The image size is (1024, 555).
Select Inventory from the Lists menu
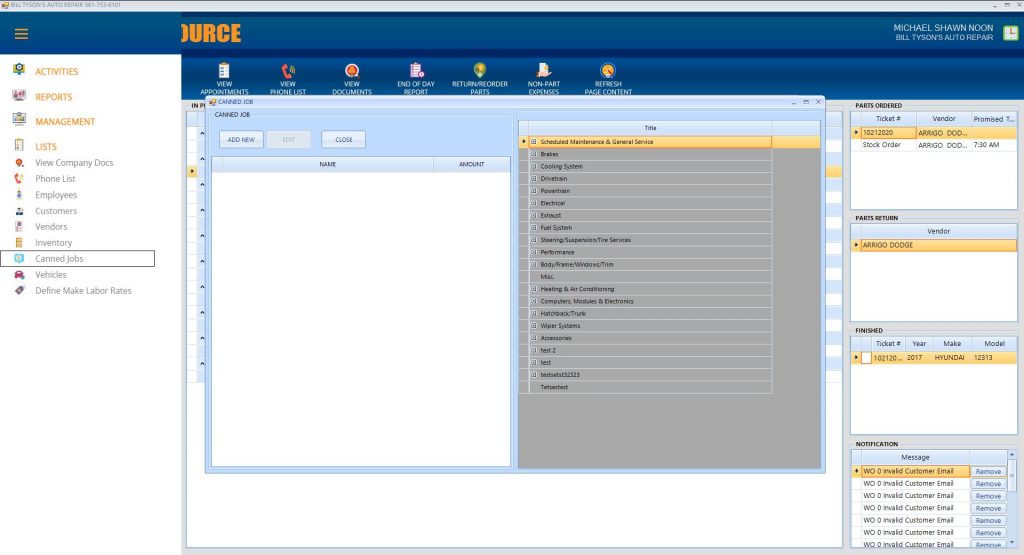click(54, 243)
